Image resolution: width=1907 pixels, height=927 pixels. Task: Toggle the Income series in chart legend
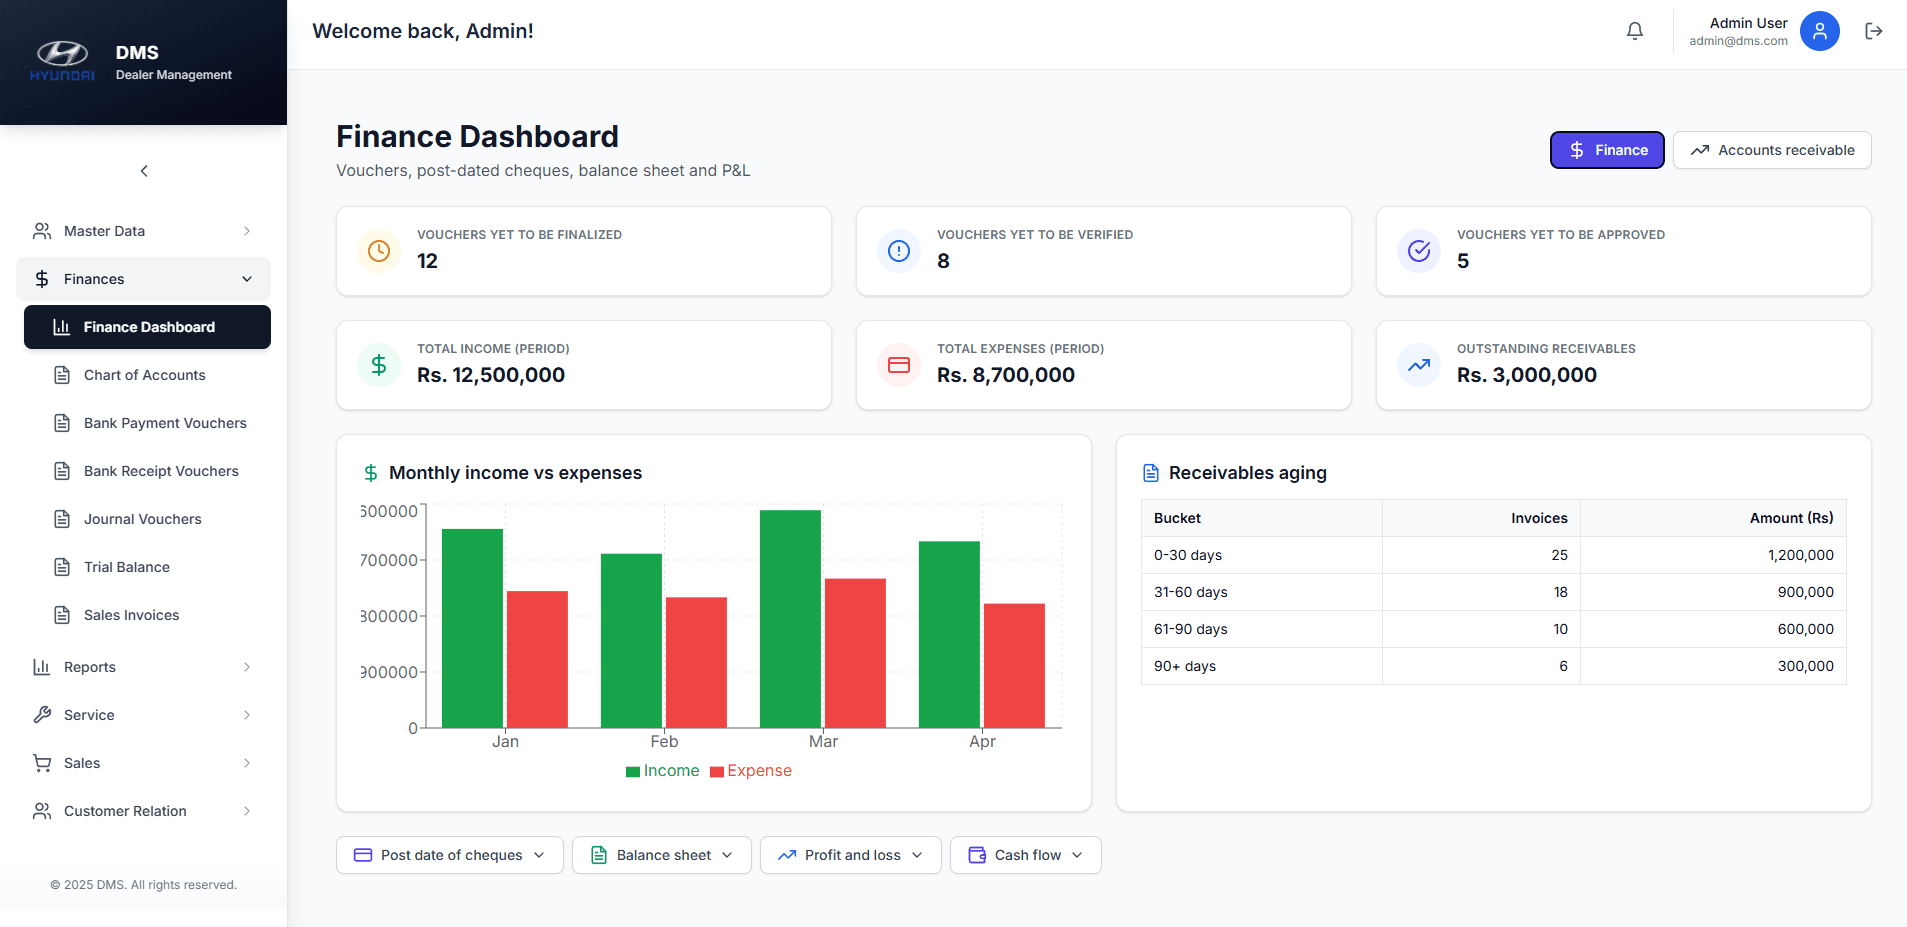pyautogui.click(x=662, y=771)
